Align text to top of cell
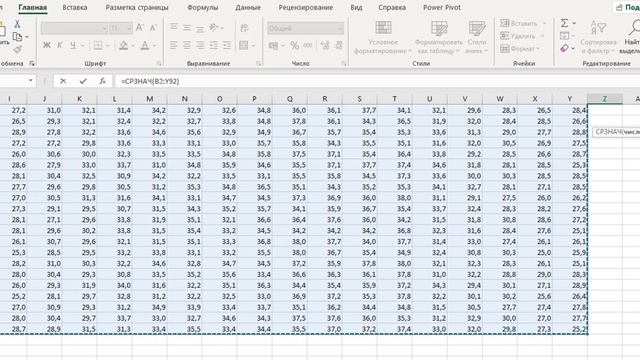 (173, 27)
